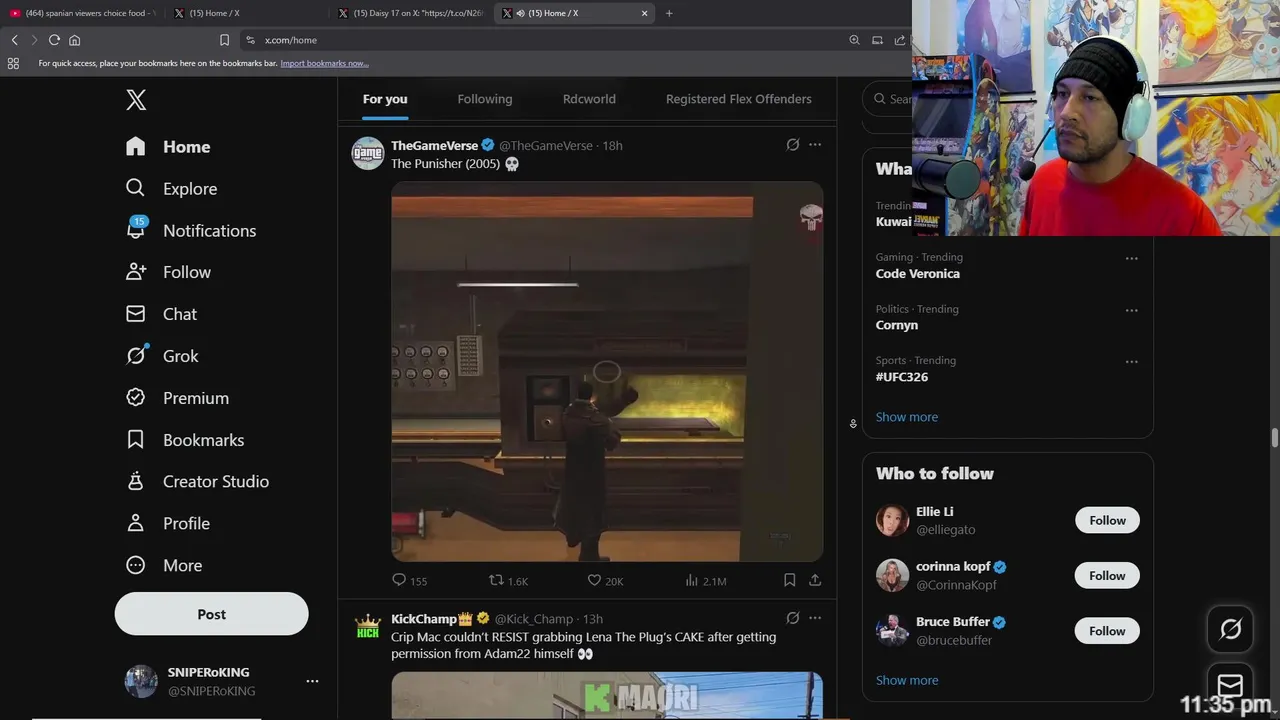
Task: Switch to the For you tab
Action: coord(385,99)
